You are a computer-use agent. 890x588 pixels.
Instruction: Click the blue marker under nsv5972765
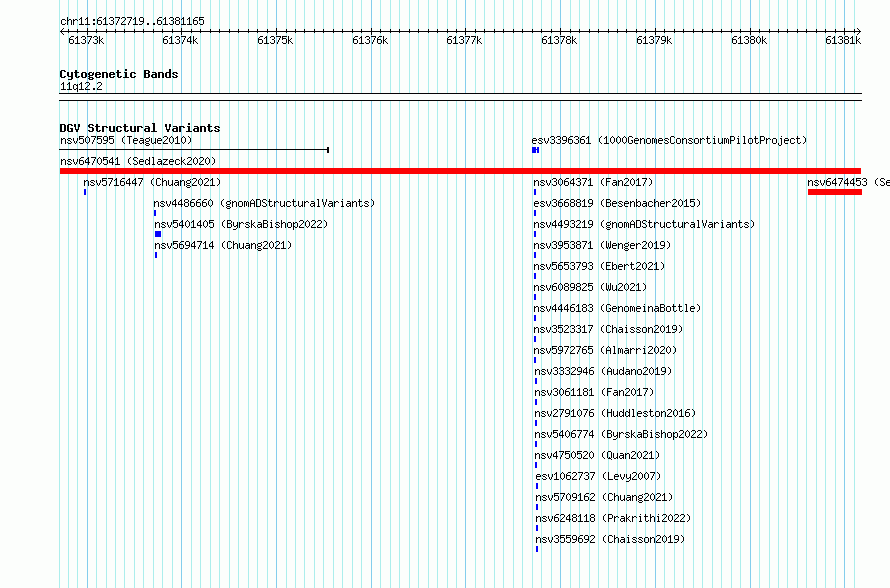point(535,360)
